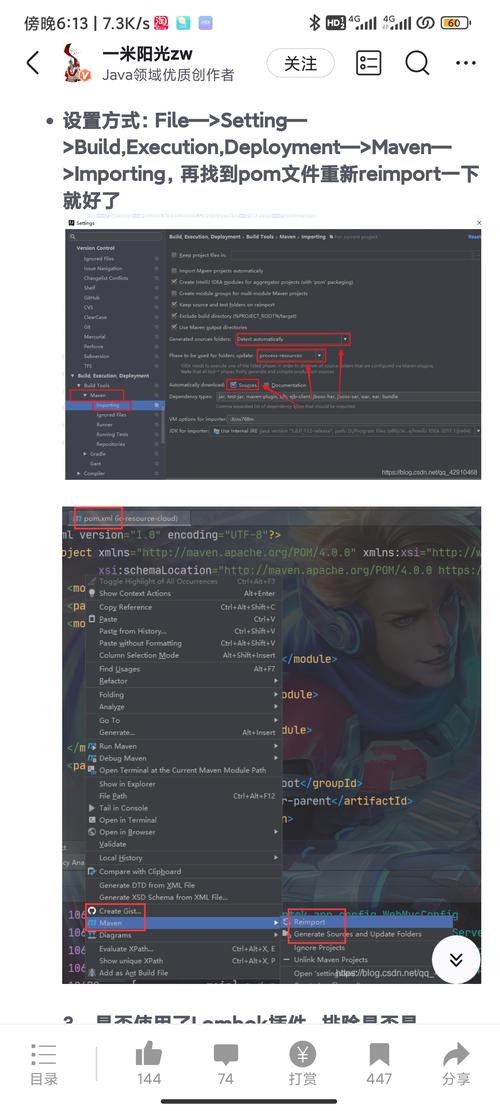Tap the author name 一米阳光zw

[147, 53]
